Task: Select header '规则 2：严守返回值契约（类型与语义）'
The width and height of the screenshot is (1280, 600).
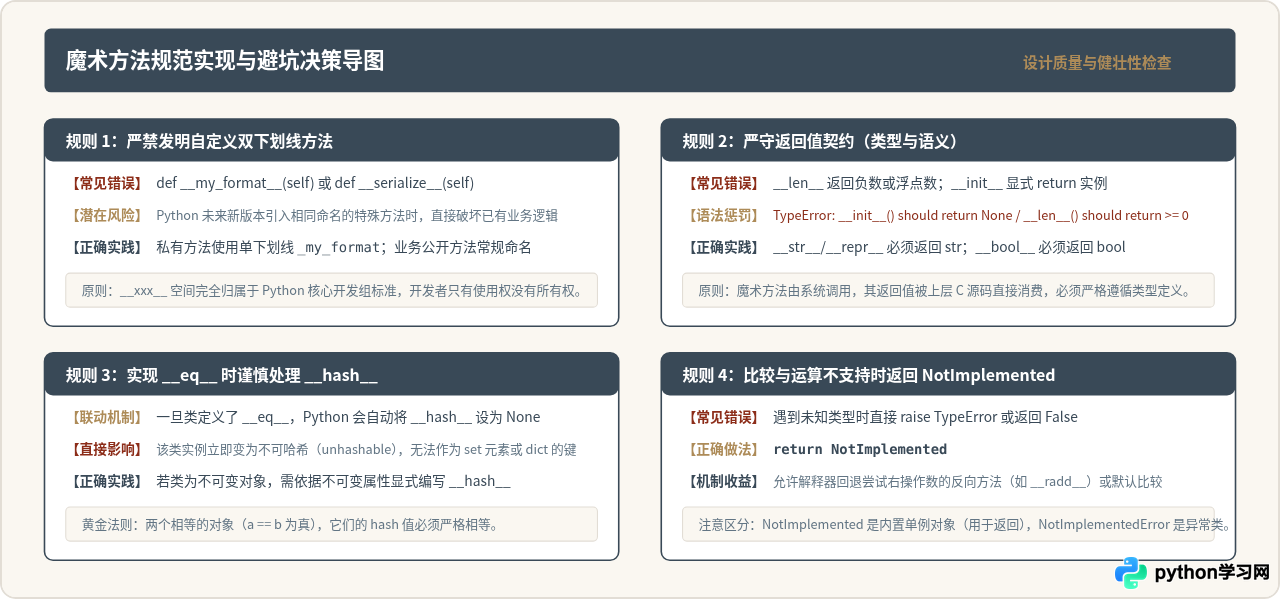Action: pyautogui.click(x=948, y=140)
